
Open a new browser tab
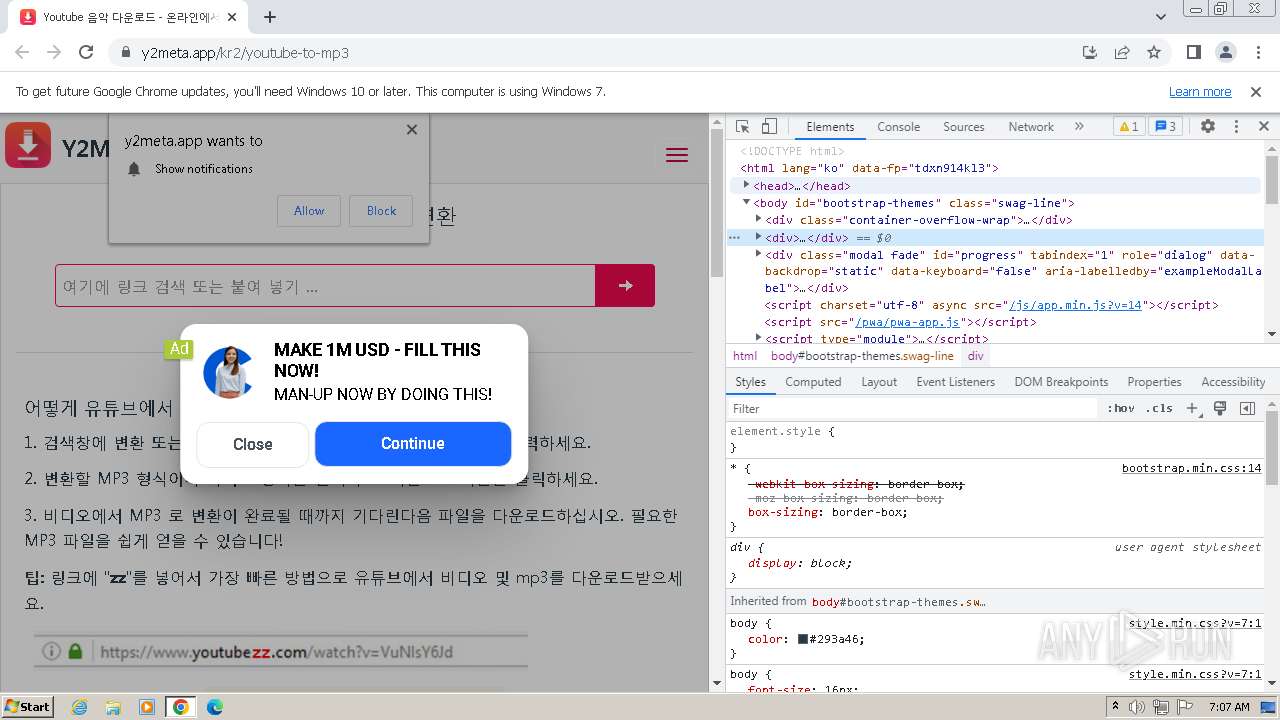pos(270,17)
